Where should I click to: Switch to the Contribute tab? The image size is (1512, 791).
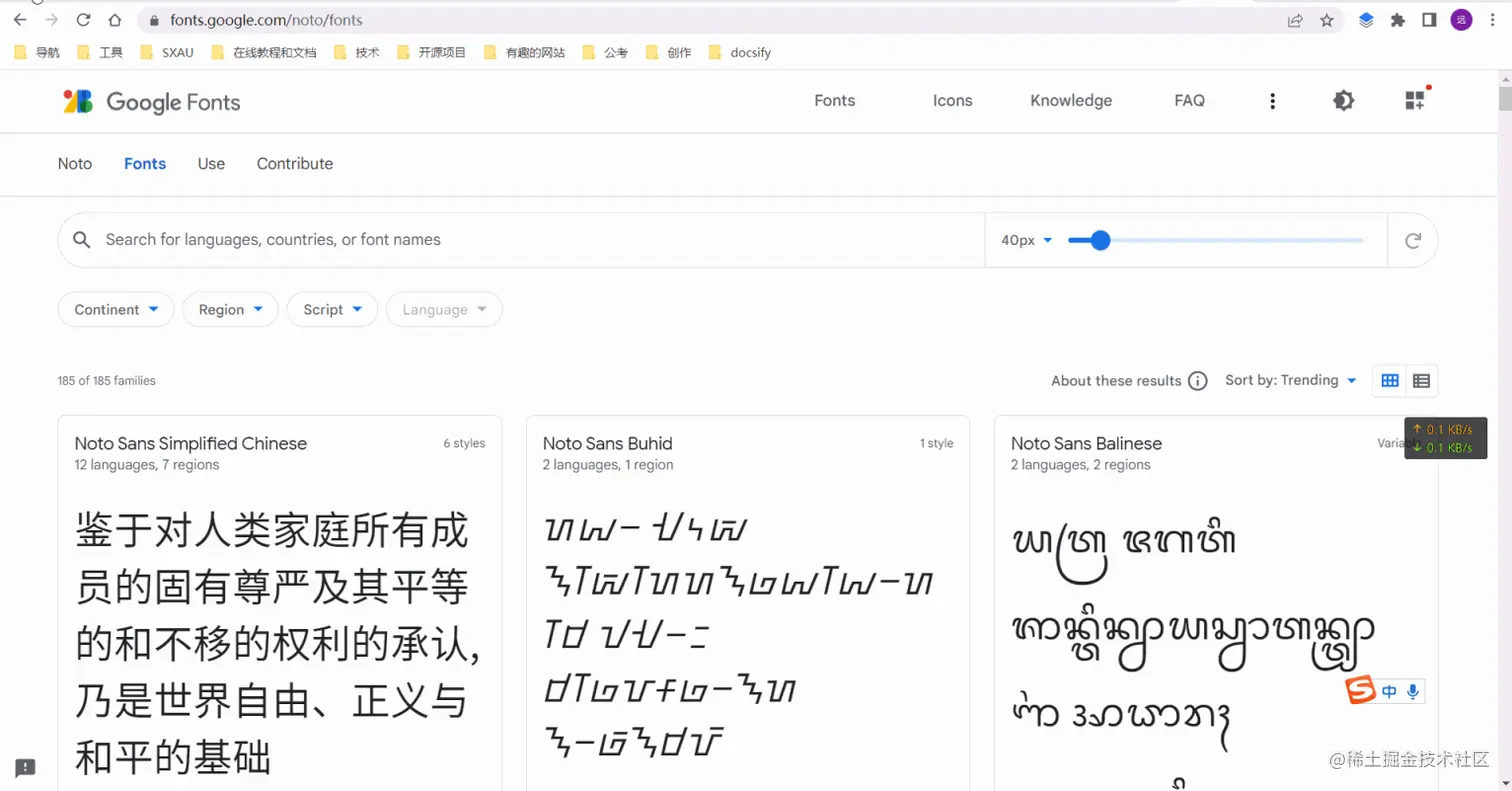pyautogui.click(x=295, y=164)
